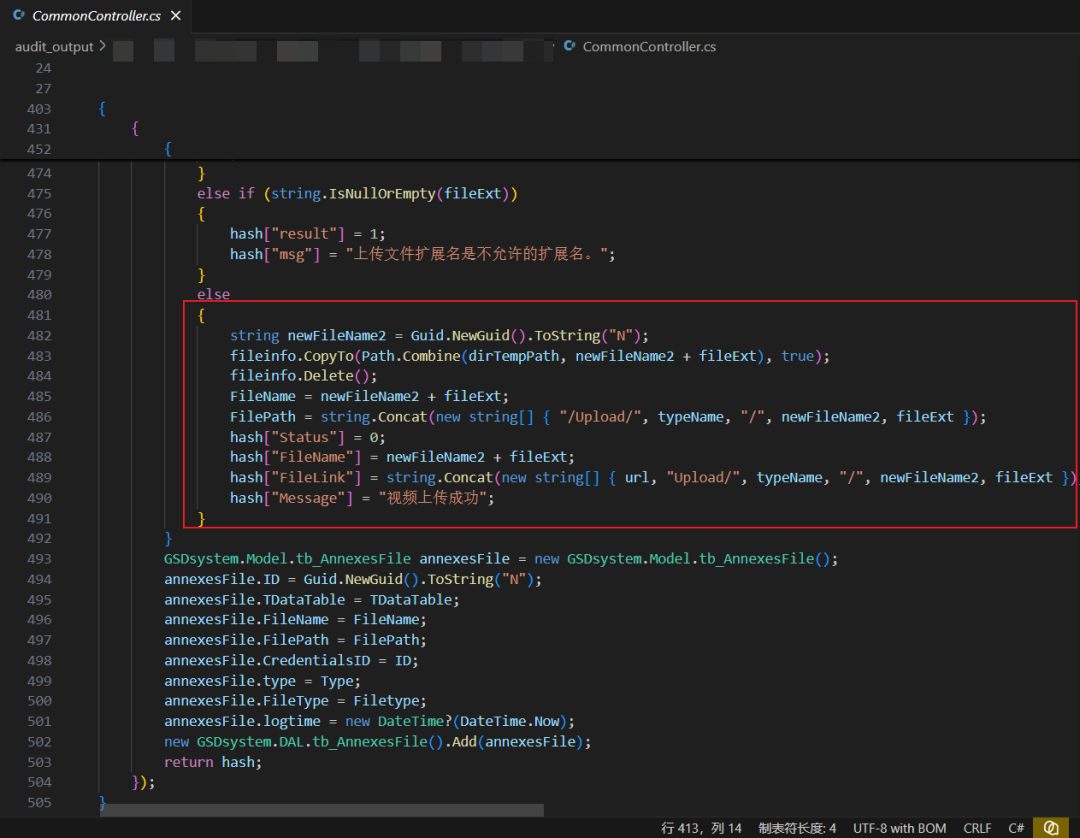Expand the breadcrumb chevron after audit_output
The width and height of the screenshot is (1080, 838).
(102, 45)
